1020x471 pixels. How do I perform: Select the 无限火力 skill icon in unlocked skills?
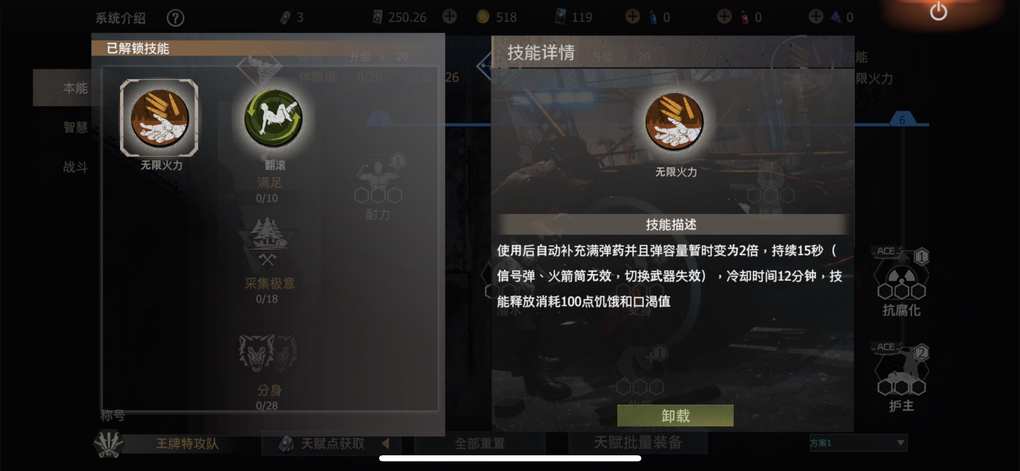[x=160, y=118]
